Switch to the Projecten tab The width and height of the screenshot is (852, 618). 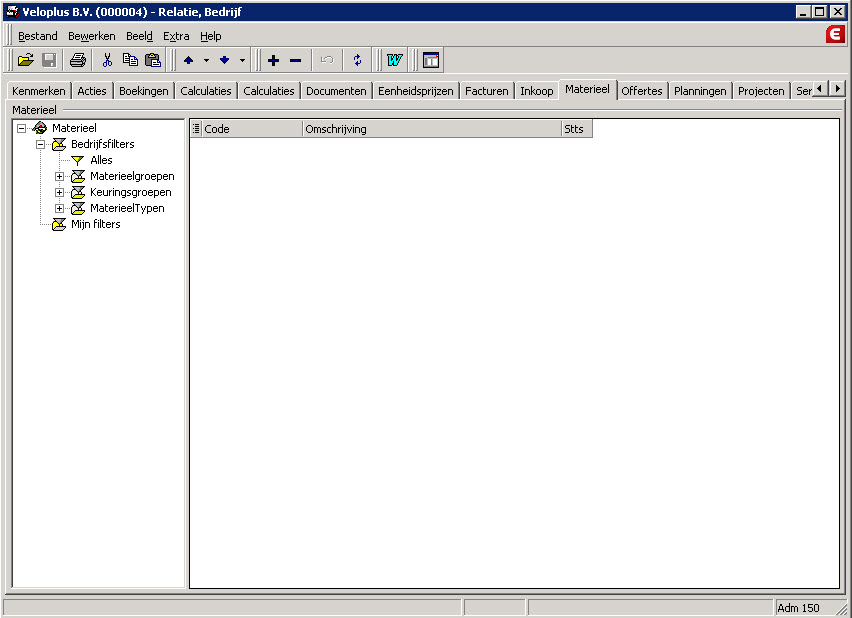click(761, 91)
